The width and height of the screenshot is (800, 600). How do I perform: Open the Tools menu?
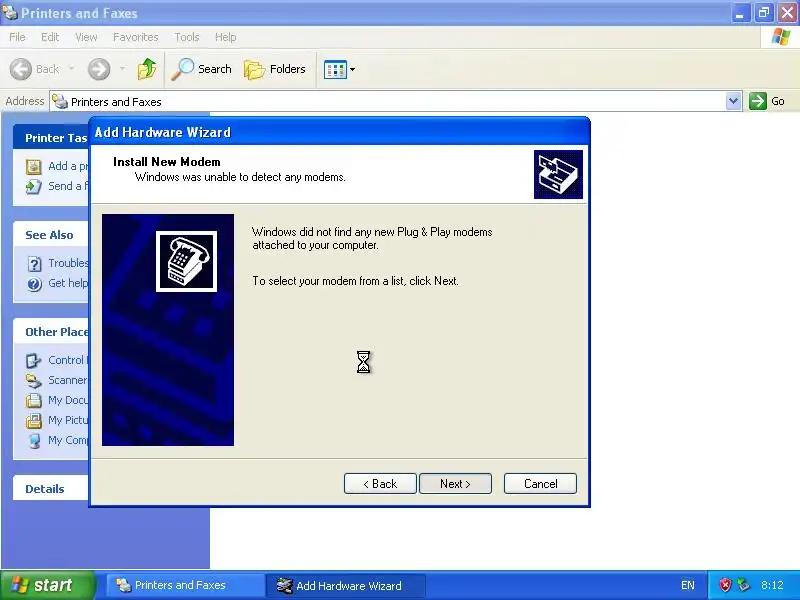tap(187, 37)
